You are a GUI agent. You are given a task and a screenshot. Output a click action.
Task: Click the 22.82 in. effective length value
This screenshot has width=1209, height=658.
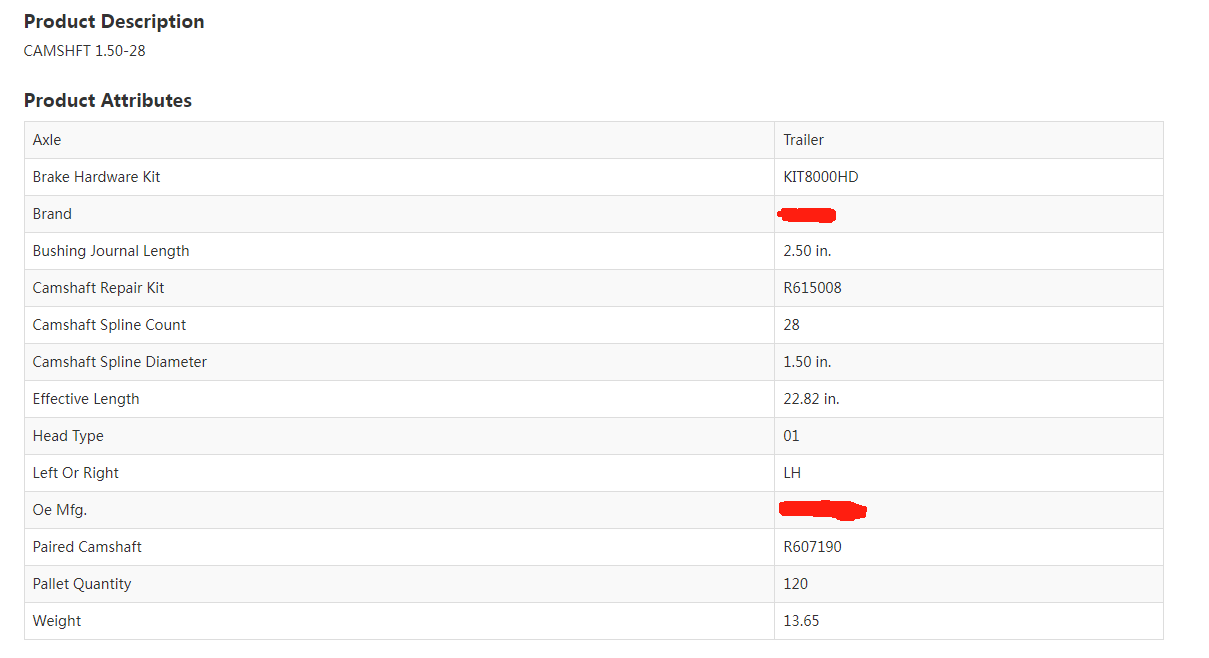[x=811, y=399]
